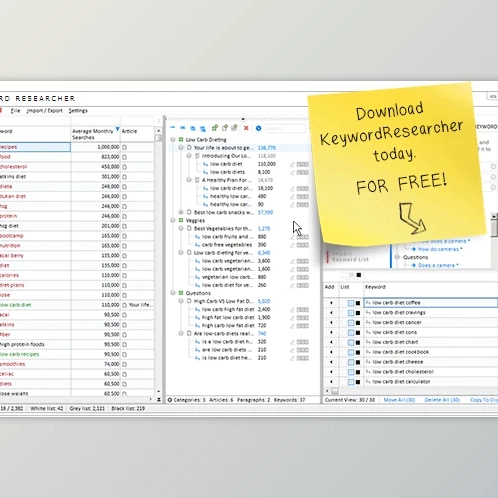498x498 pixels.
Task: Click 'Grey list: 2,121' status entry
Action: point(87,408)
